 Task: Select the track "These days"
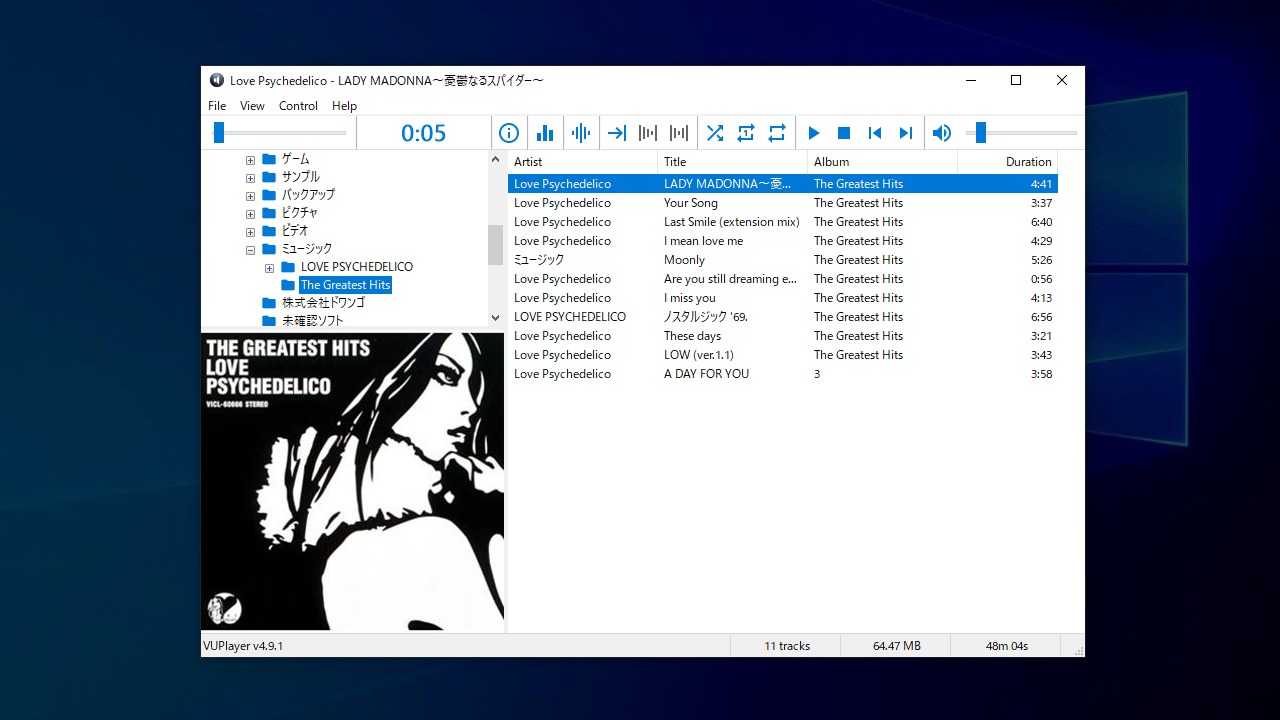click(782, 336)
